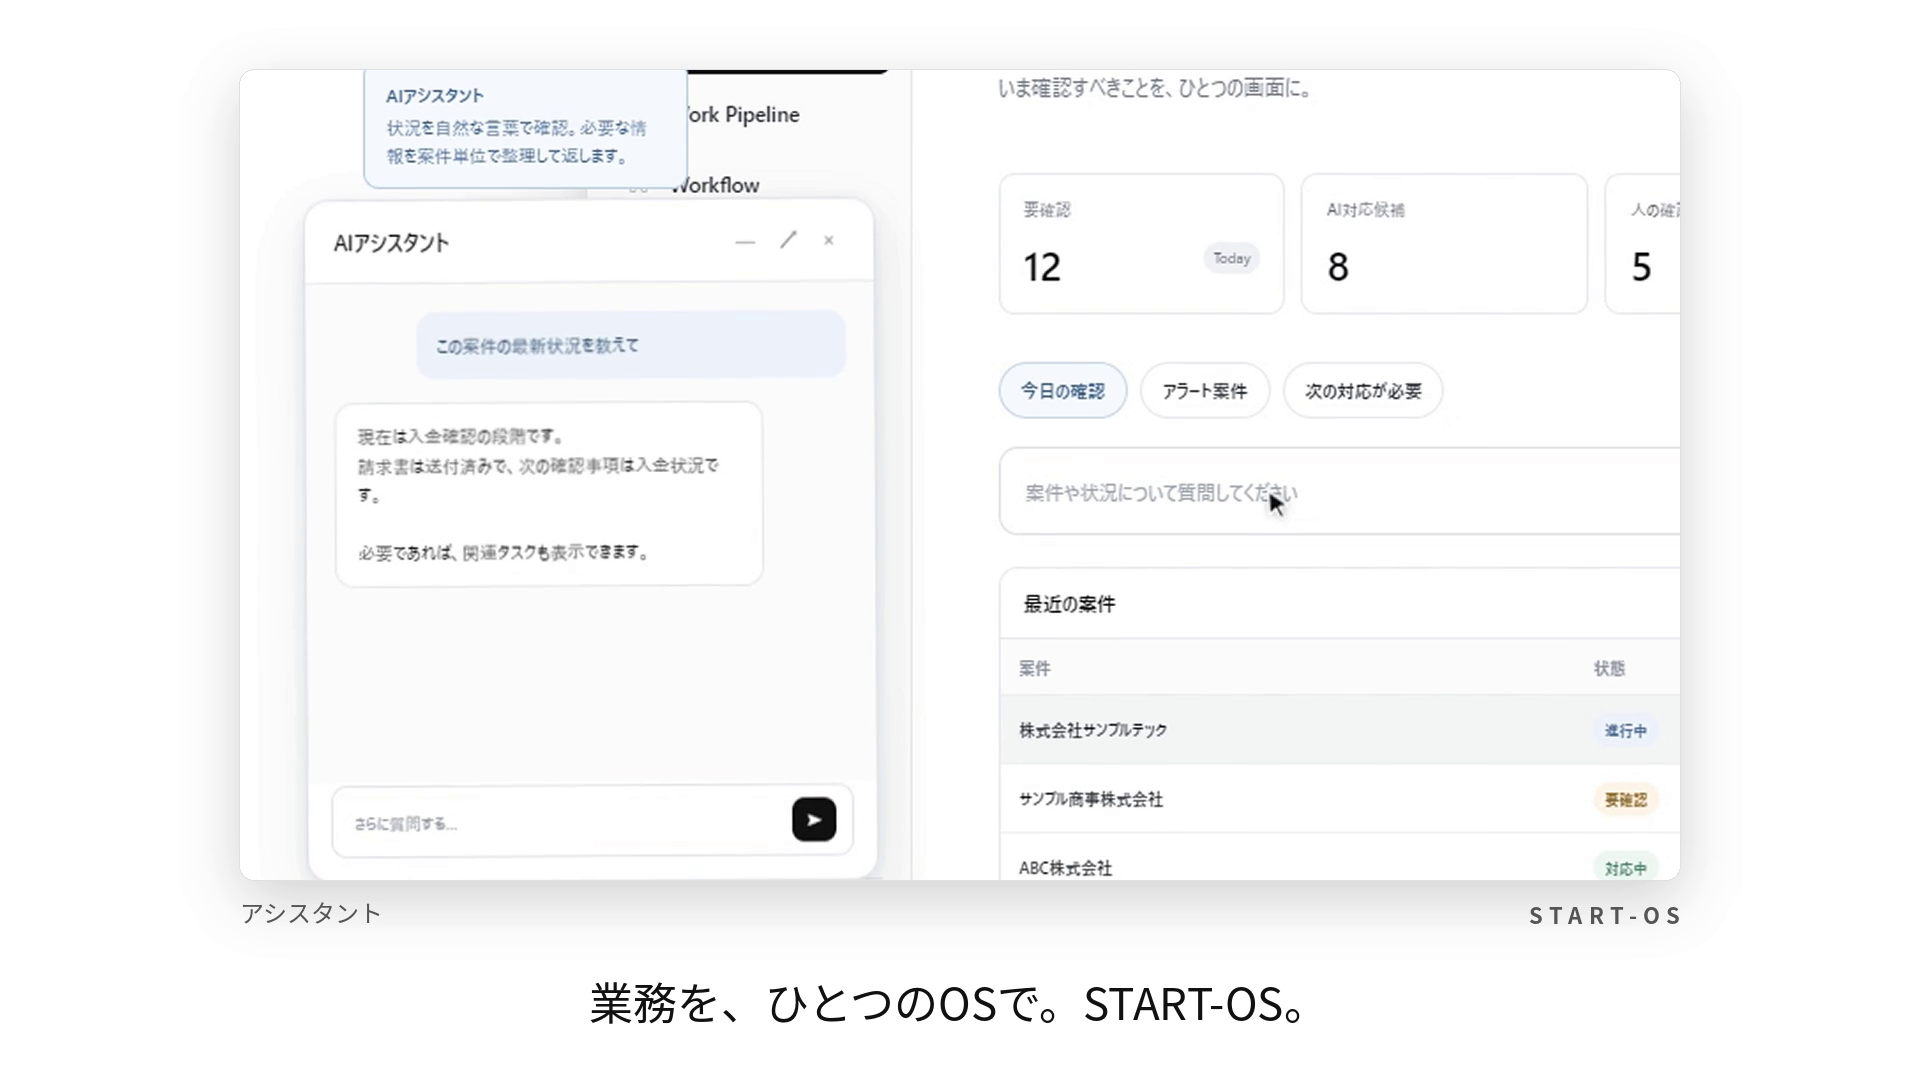Click the 案件 column header

click(x=1035, y=668)
